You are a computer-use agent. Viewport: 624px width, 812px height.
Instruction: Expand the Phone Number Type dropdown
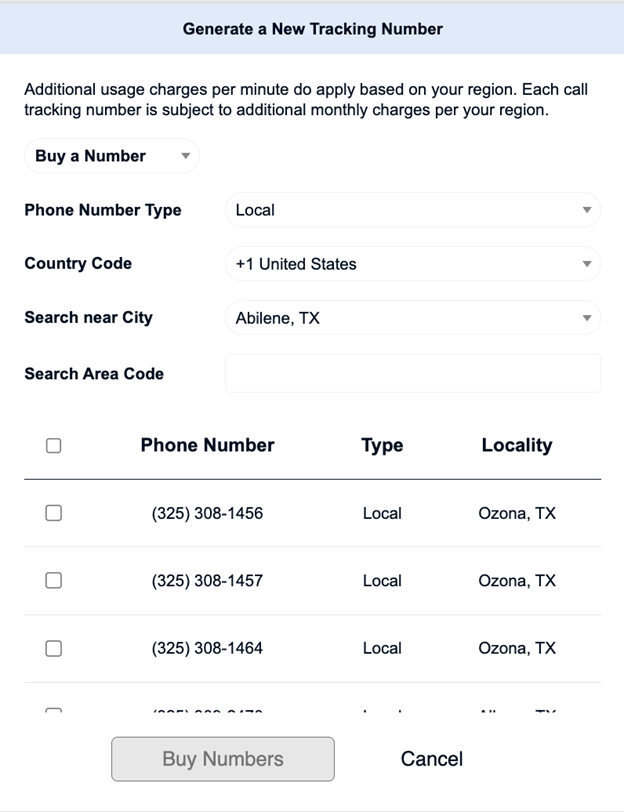(x=412, y=210)
